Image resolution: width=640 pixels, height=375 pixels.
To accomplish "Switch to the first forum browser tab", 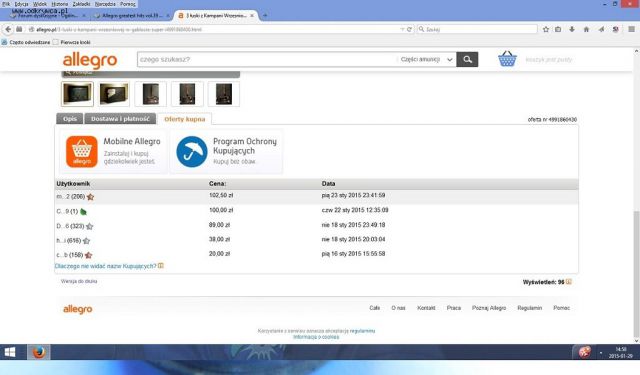I will pos(48,16).
